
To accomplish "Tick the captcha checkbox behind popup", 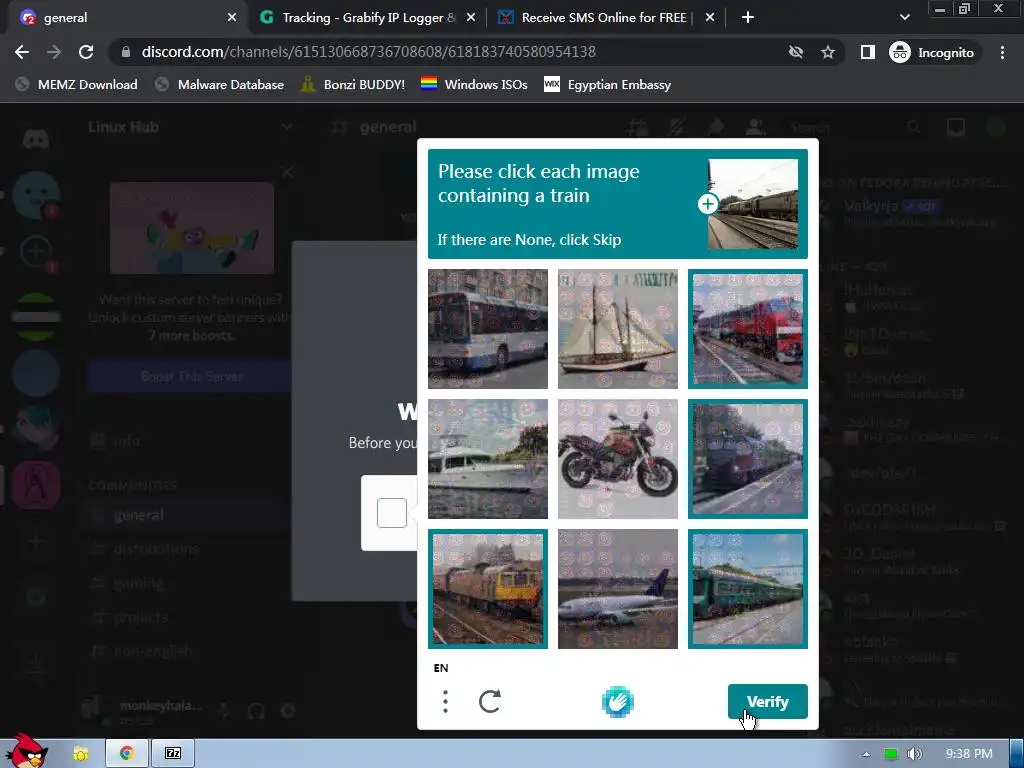I will [392, 513].
